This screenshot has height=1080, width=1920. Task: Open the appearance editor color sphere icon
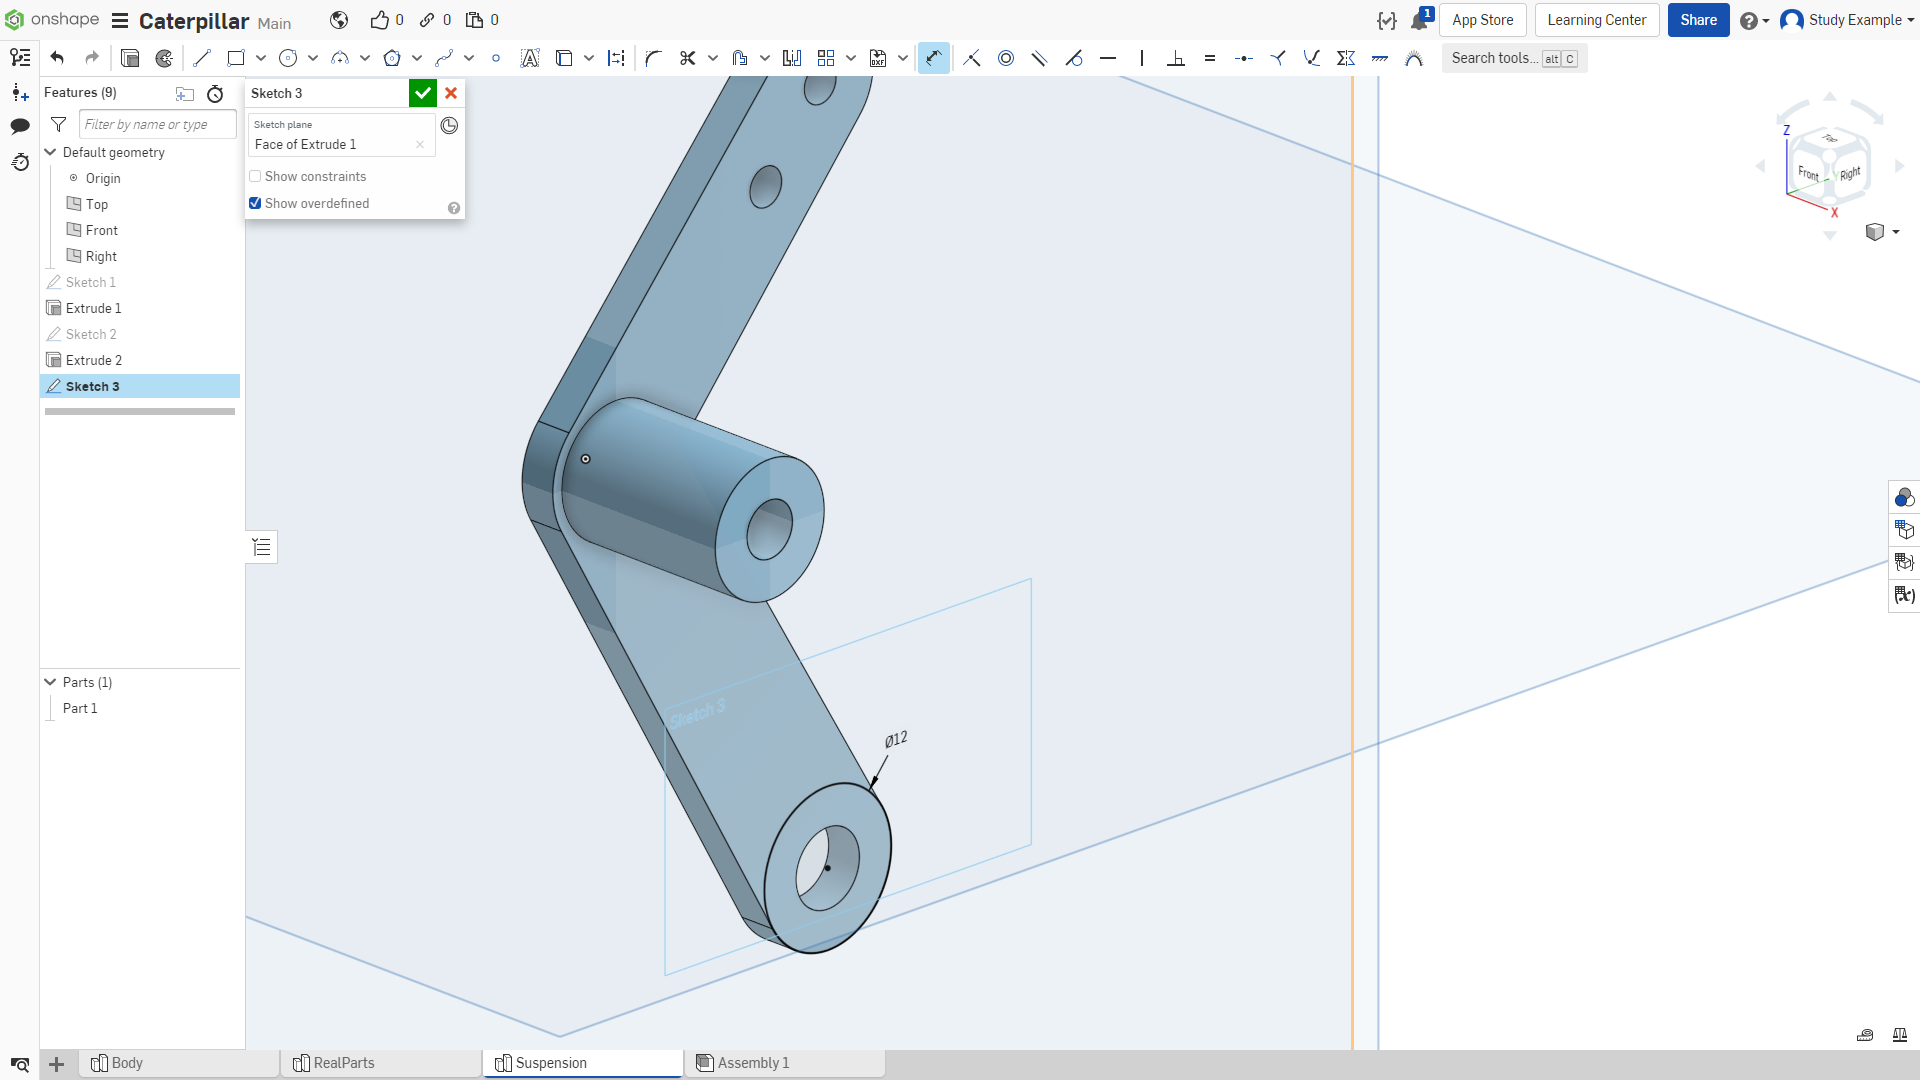click(1904, 497)
